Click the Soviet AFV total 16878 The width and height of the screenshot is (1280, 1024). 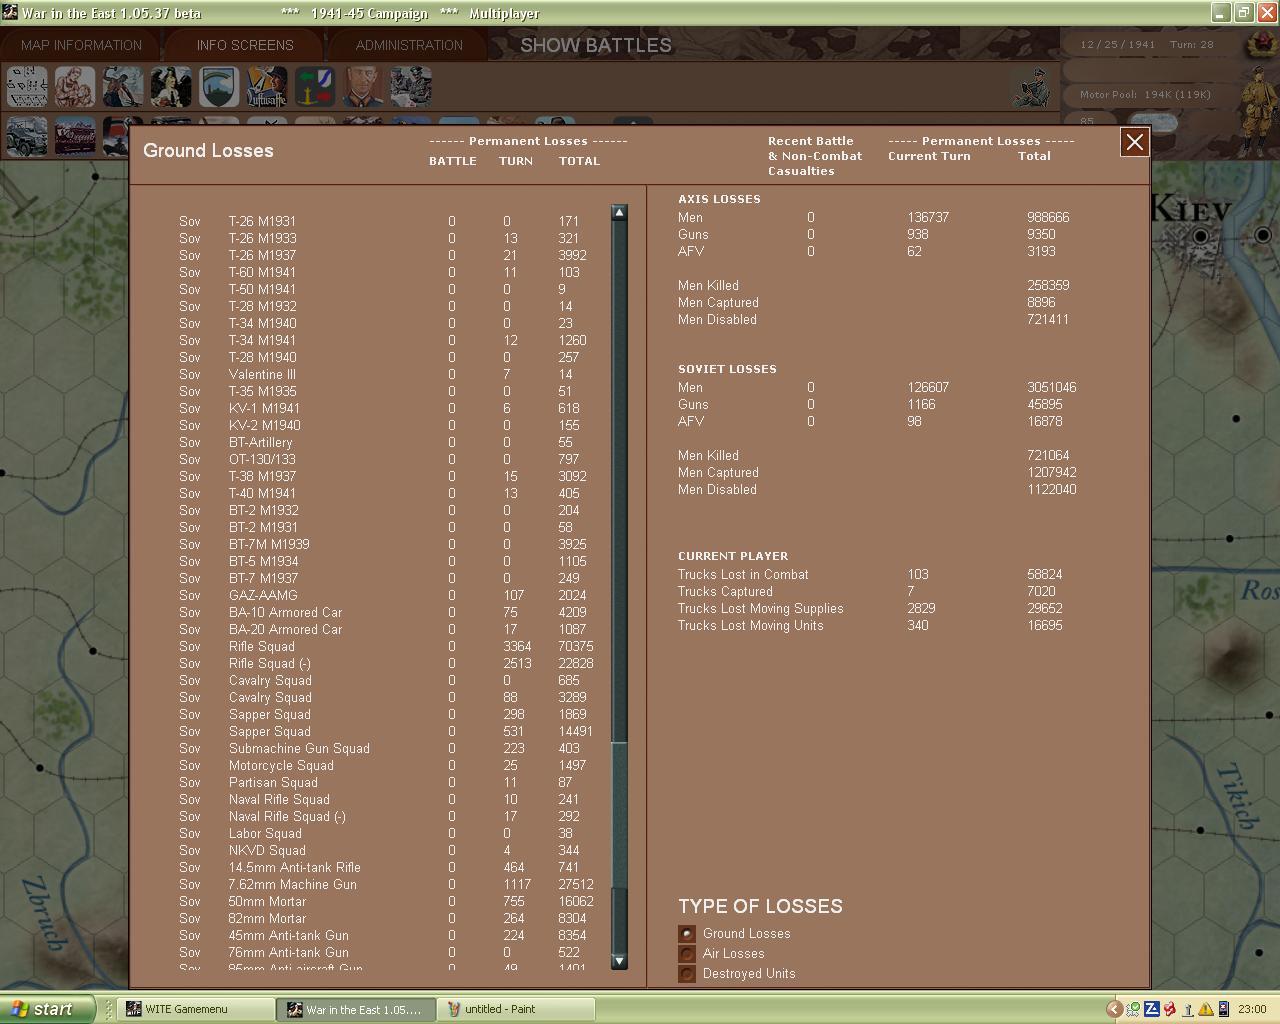click(x=1045, y=422)
